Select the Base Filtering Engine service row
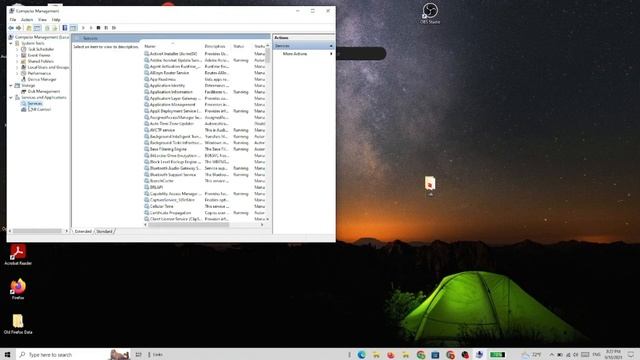 (x=205, y=149)
